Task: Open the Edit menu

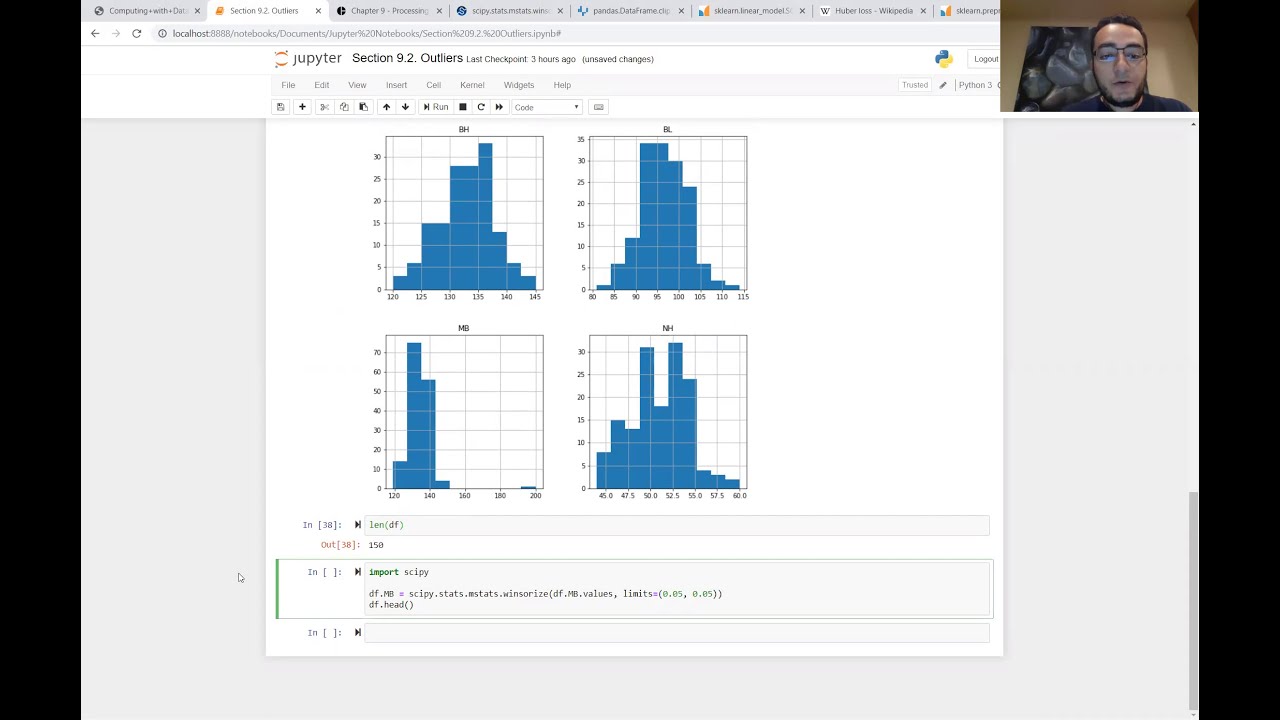Action: [322, 85]
